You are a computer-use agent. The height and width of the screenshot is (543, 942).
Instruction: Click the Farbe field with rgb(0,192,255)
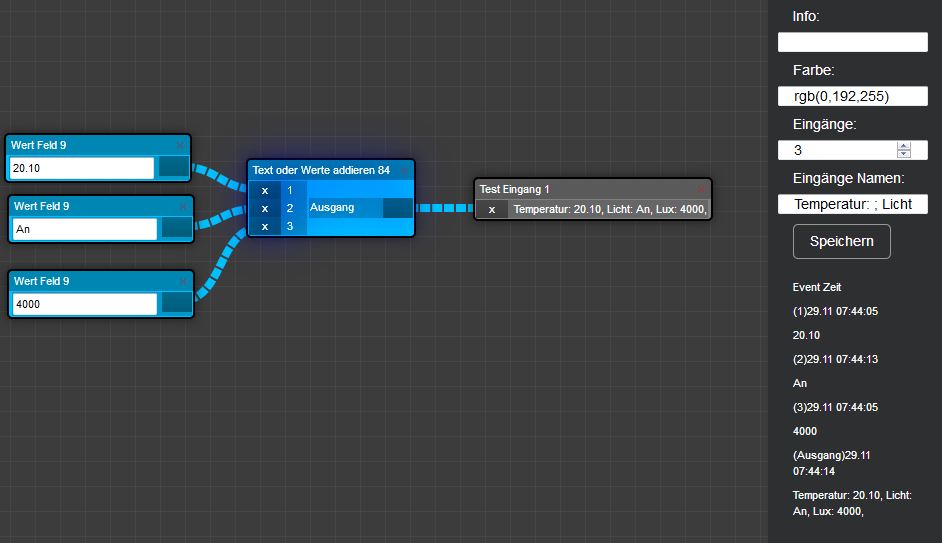pyautogui.click(x=852, y=96)
